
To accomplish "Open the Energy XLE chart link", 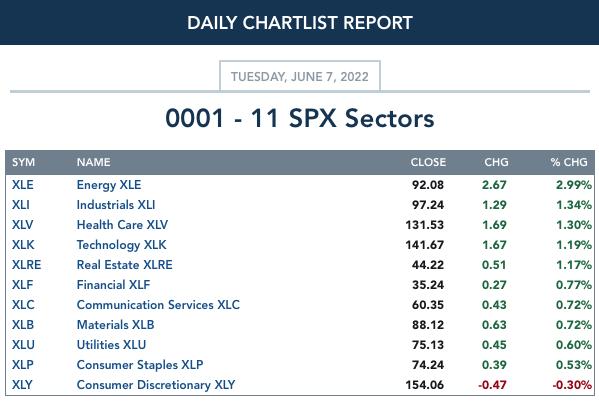I will [109, 185].
